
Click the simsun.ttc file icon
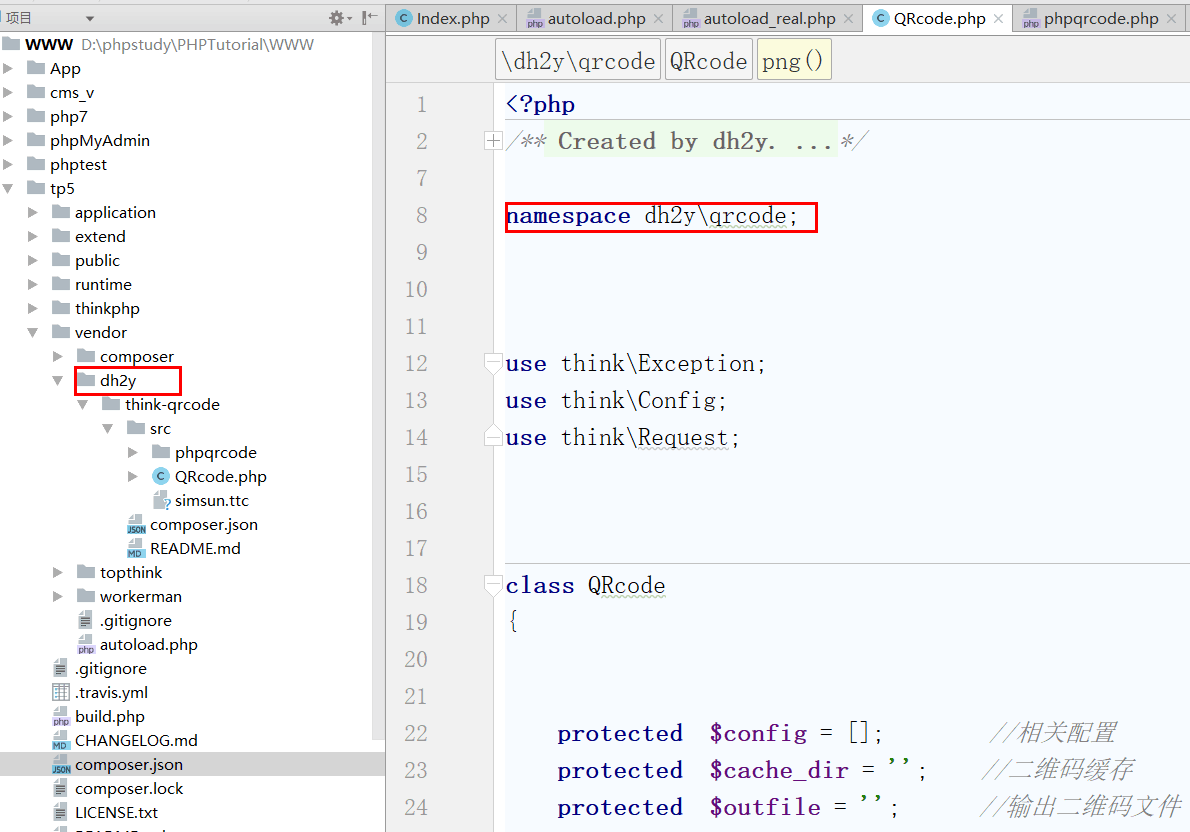[x=161, y=500]
